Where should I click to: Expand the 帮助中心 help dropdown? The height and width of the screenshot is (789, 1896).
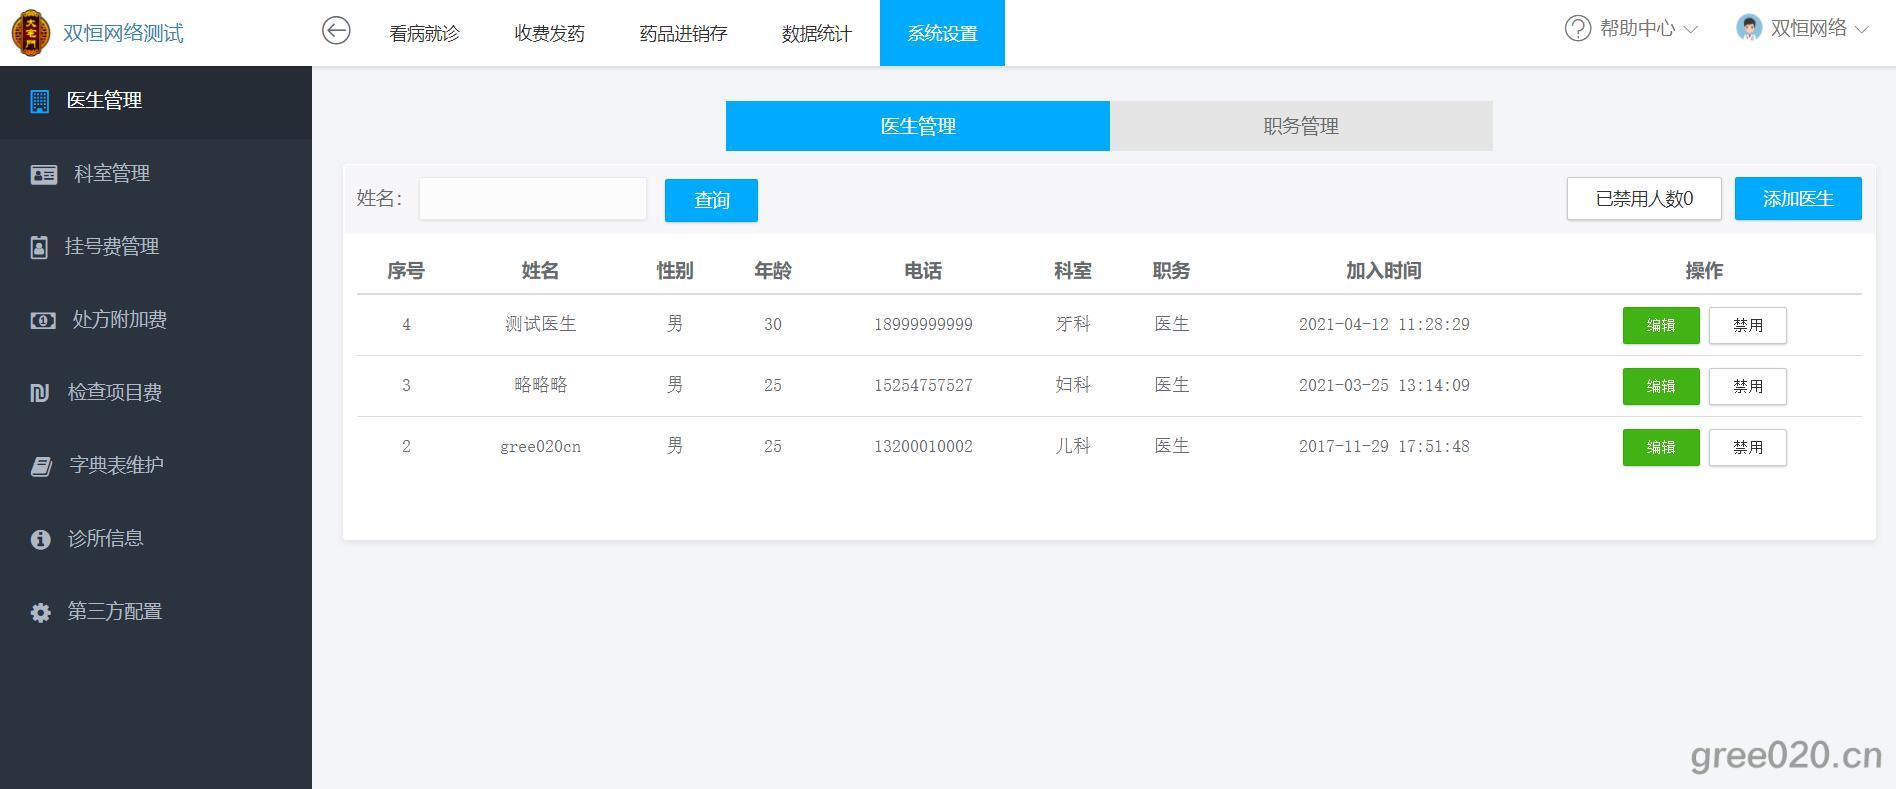coord(1631,29)
